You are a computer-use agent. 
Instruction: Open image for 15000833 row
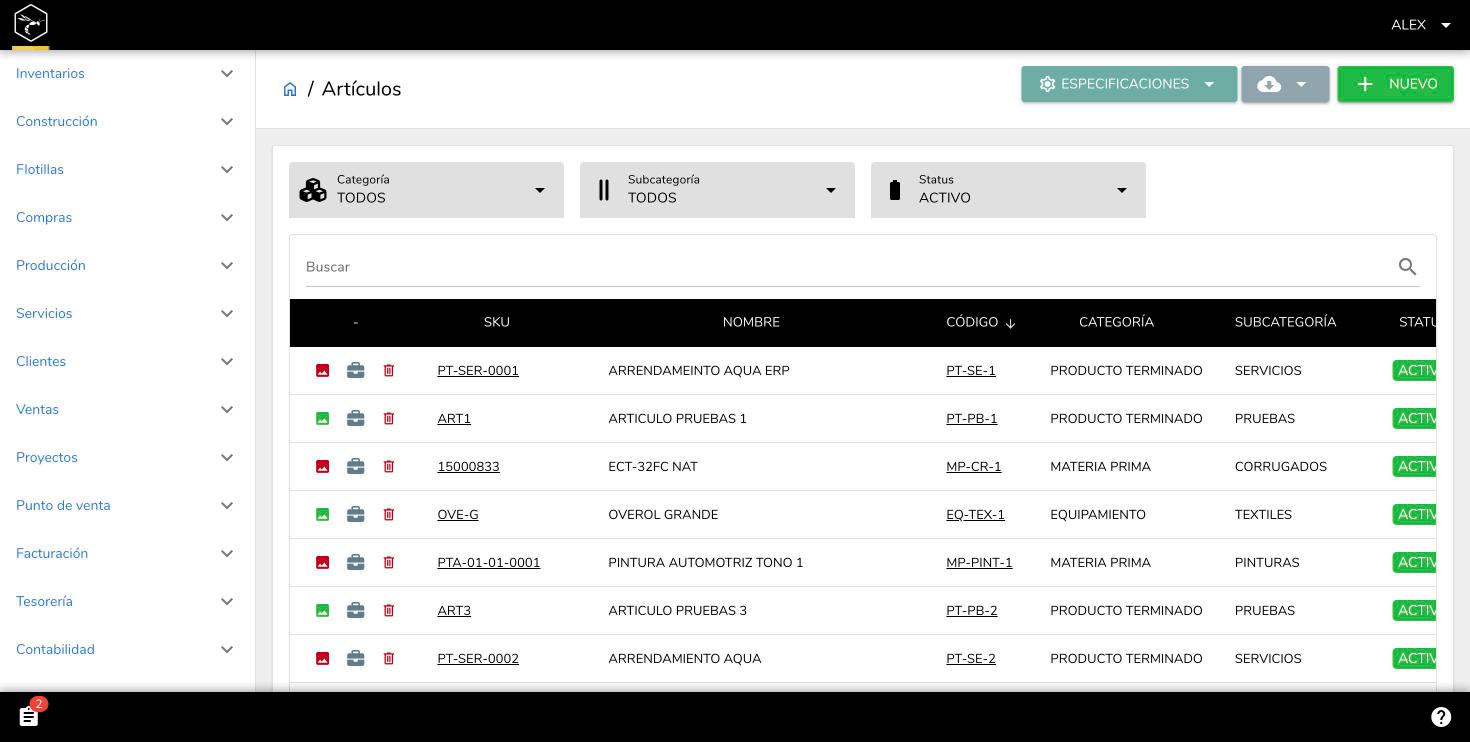[x=322, y=467]
